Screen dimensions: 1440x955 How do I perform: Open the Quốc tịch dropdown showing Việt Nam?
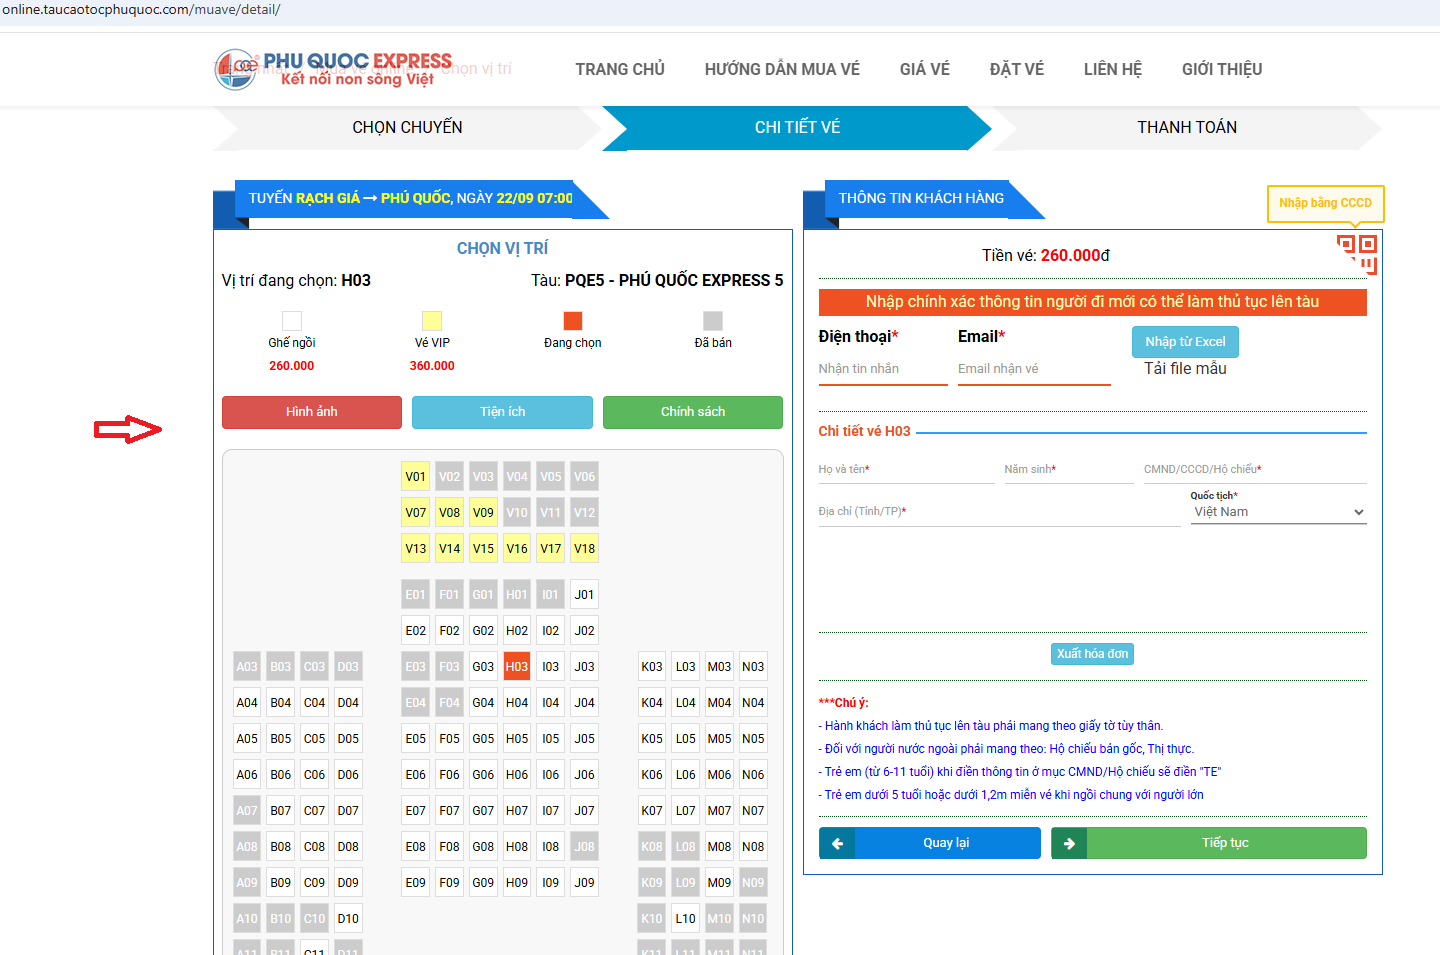click(x=1279, y=512)
